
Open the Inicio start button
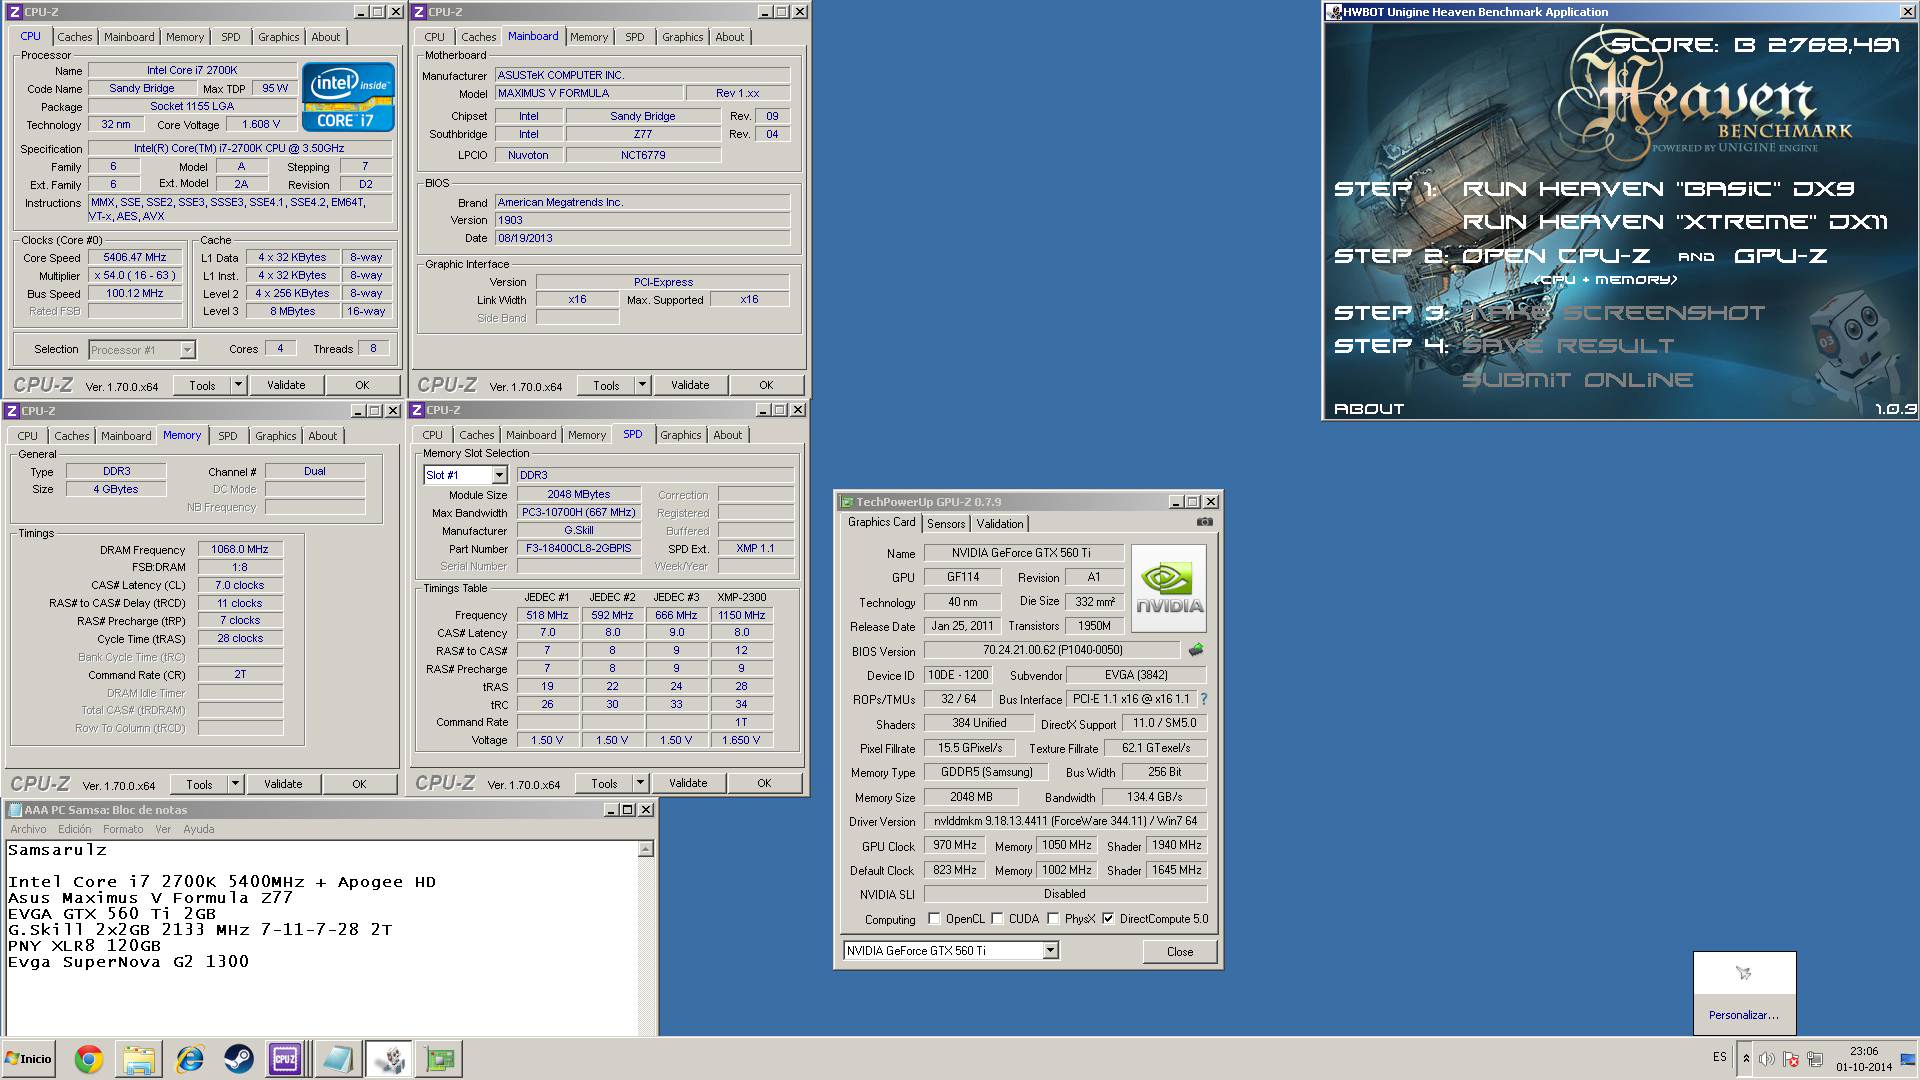tap(29, 1059)
